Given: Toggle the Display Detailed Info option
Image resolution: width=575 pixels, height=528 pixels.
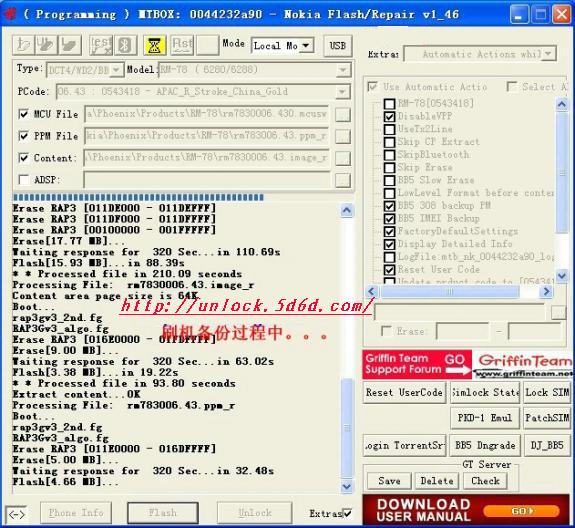Looking at the screenshot, I should [x=389, y=245].
